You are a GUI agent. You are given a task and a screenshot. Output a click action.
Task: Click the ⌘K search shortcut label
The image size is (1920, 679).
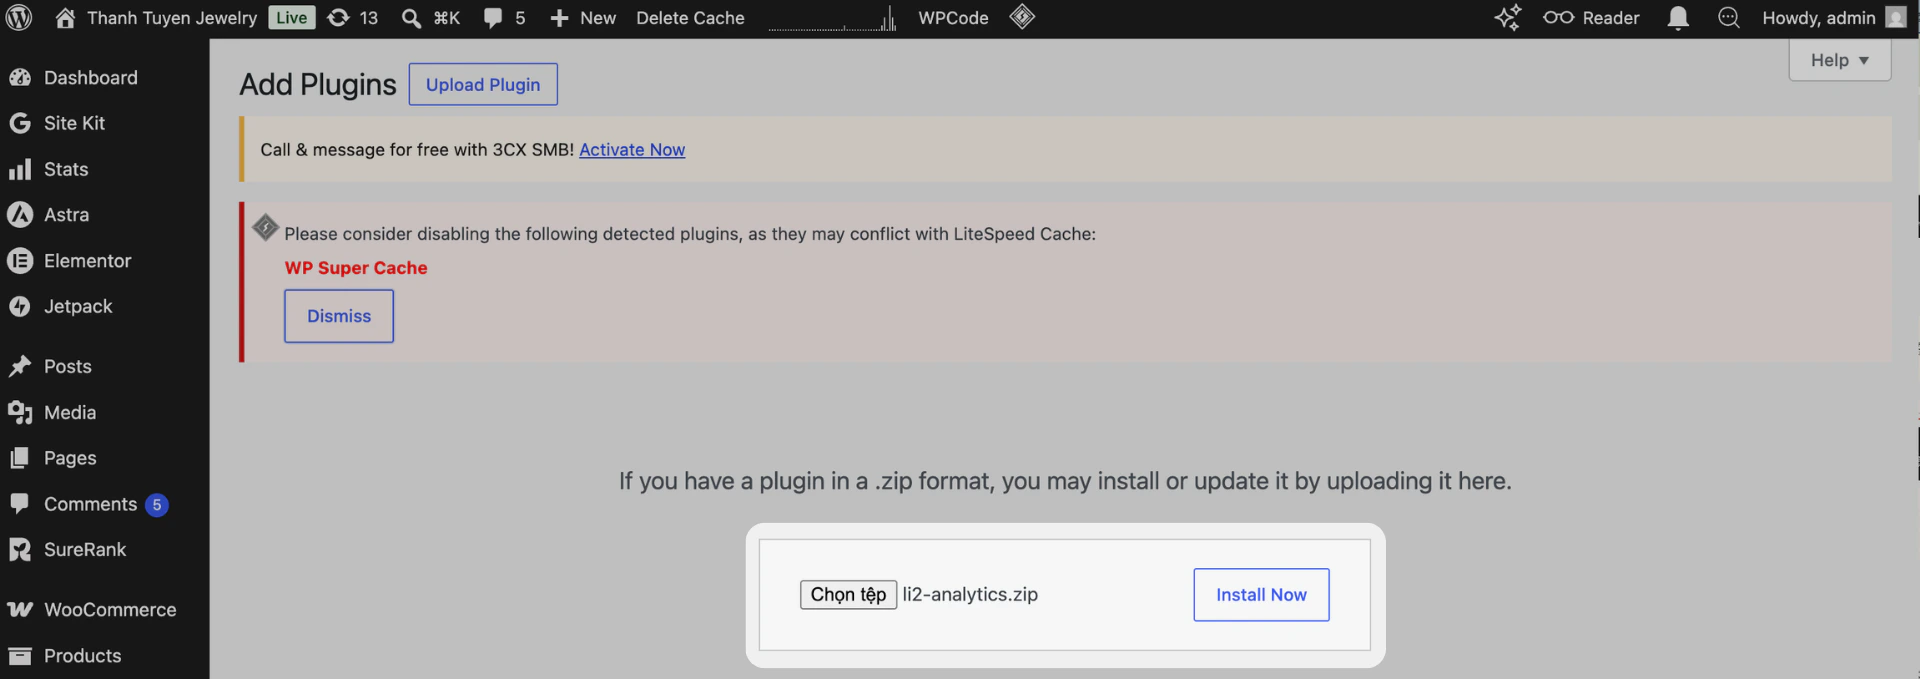click(x=447, y=18)
